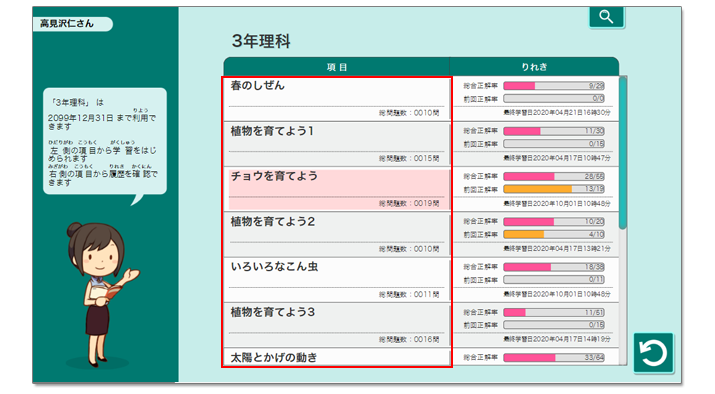715x394 pixels.
Task: Select the 植物を育てよう1 item
Action: pos(337,144)
